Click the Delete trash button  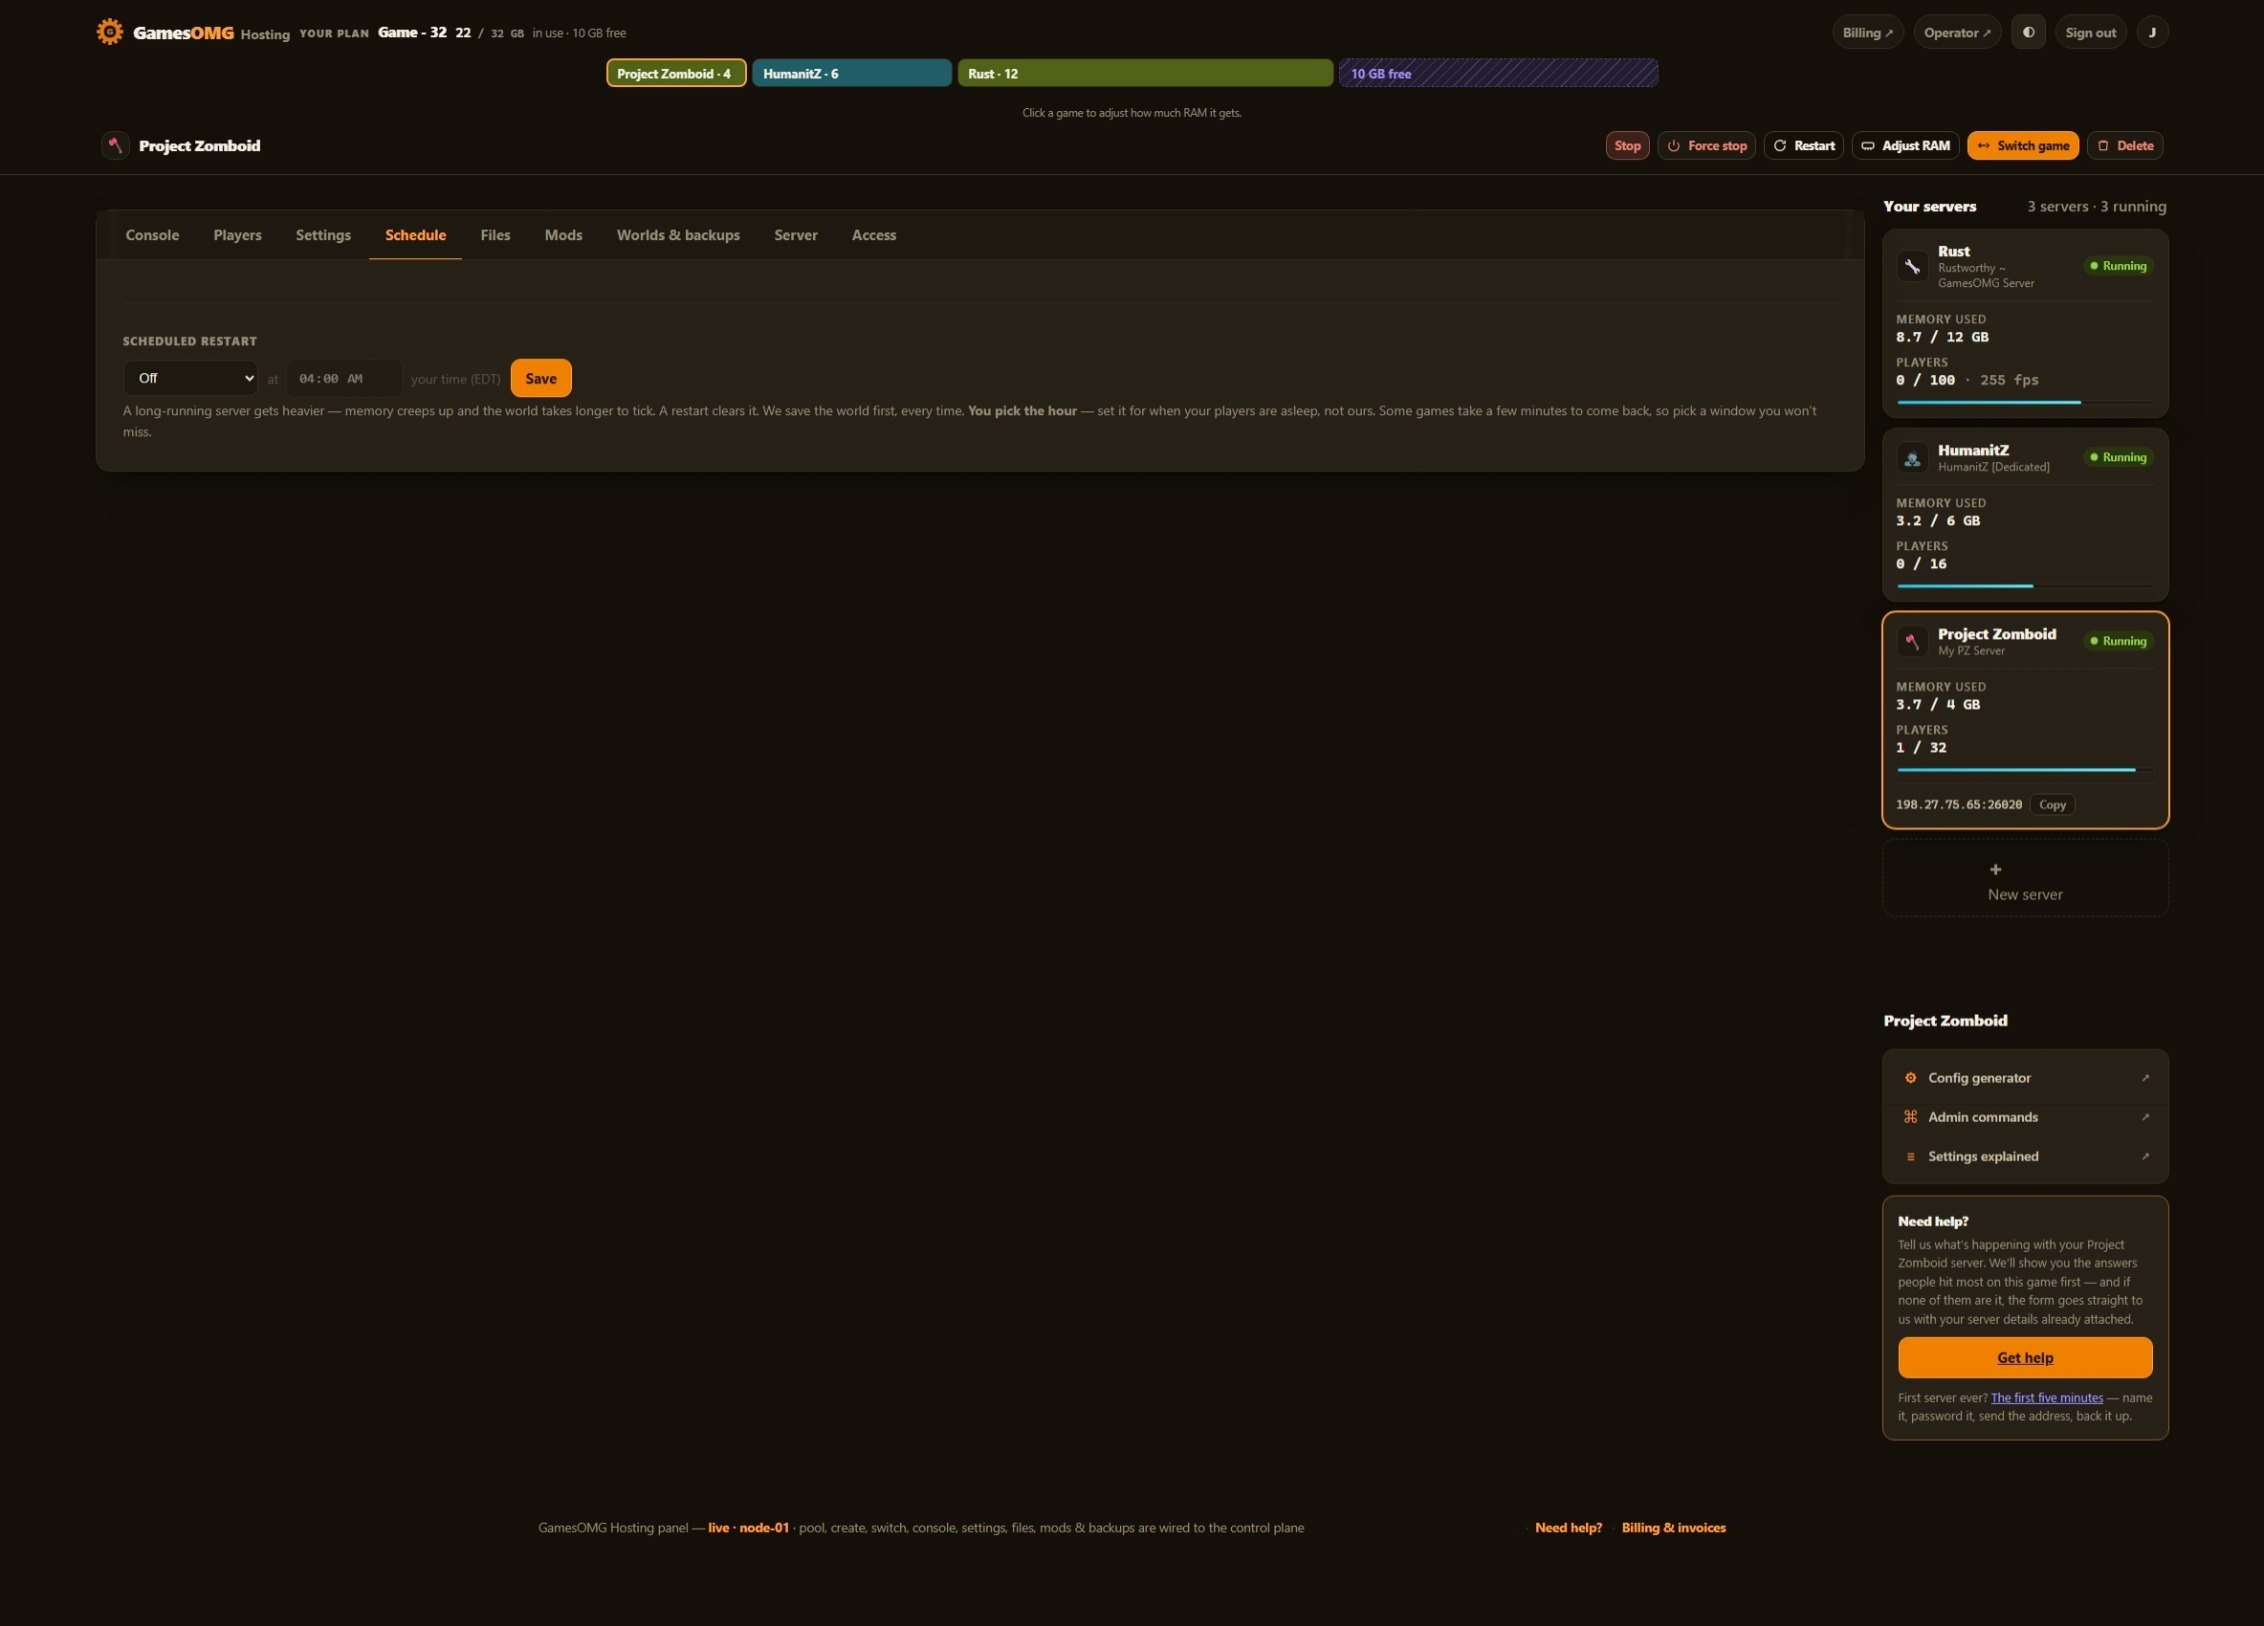click(x=2125, y=145)
